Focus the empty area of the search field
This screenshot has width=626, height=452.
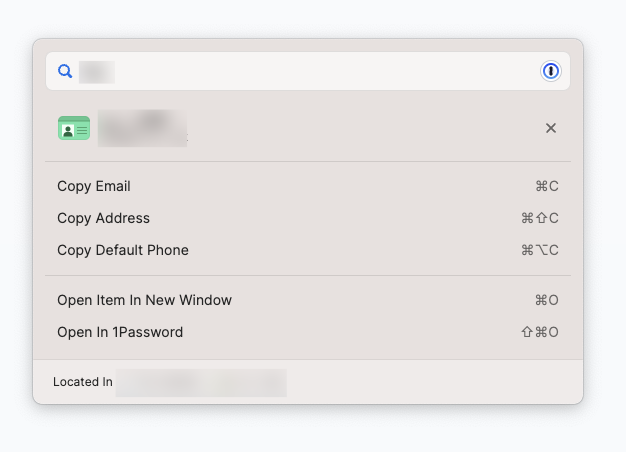point(320,71)
